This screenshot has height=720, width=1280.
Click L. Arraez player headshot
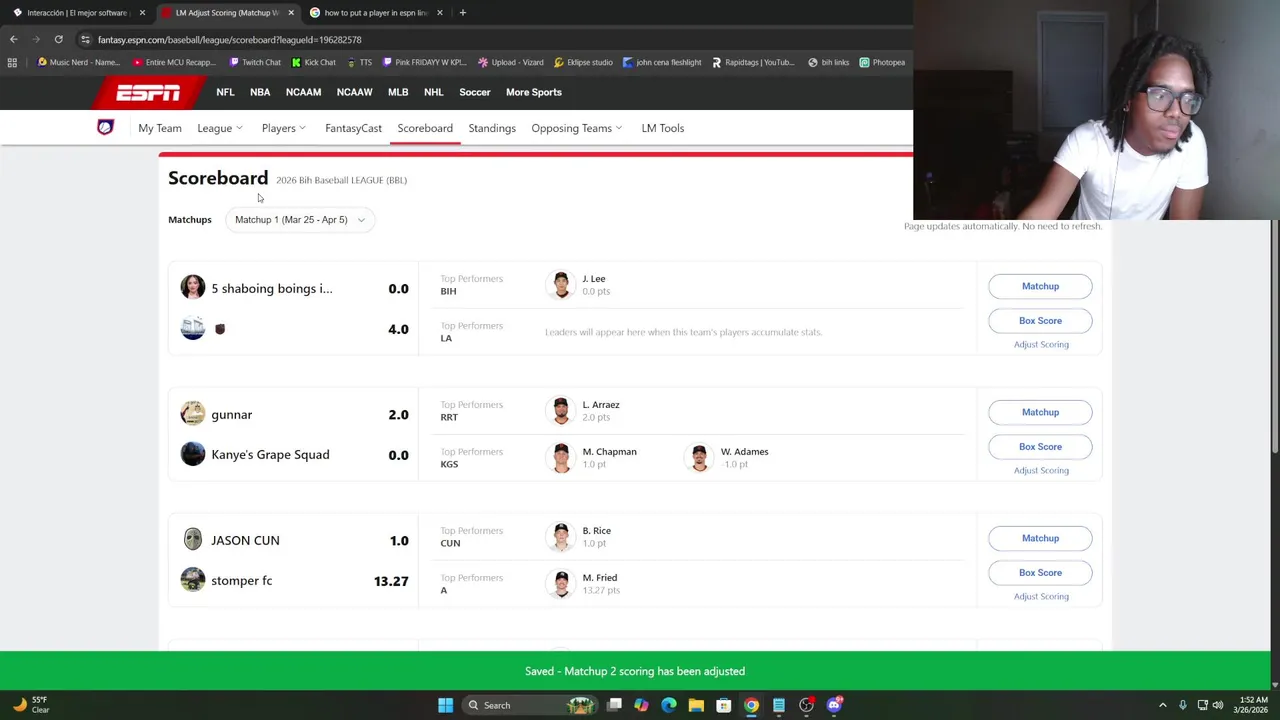coord(561,411)
